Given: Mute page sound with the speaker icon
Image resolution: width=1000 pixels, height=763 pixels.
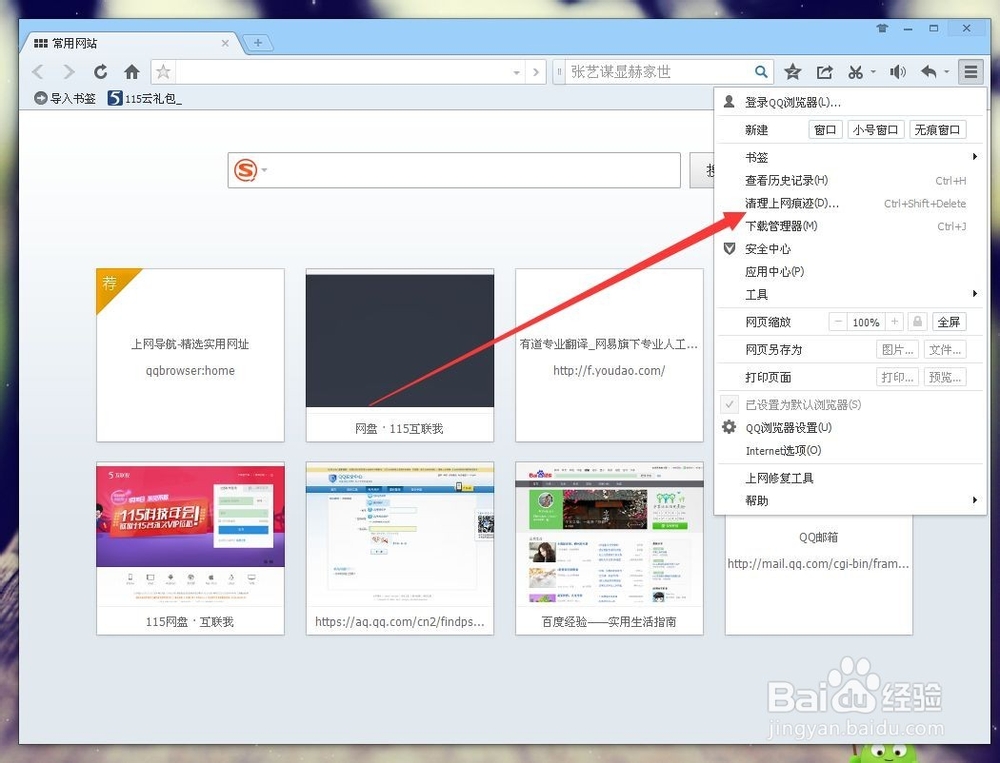Looking at the screenshot, I should click(x=897, y=72).
